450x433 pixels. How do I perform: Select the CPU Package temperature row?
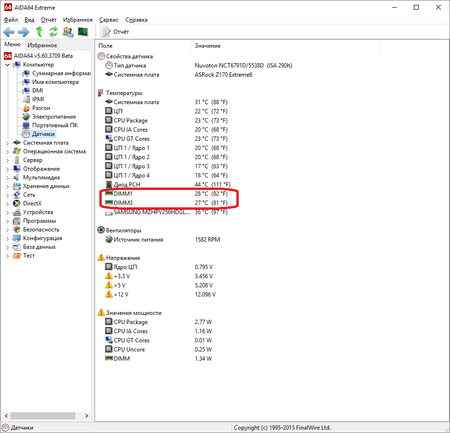pyautogui.click(x=166, y=120)
